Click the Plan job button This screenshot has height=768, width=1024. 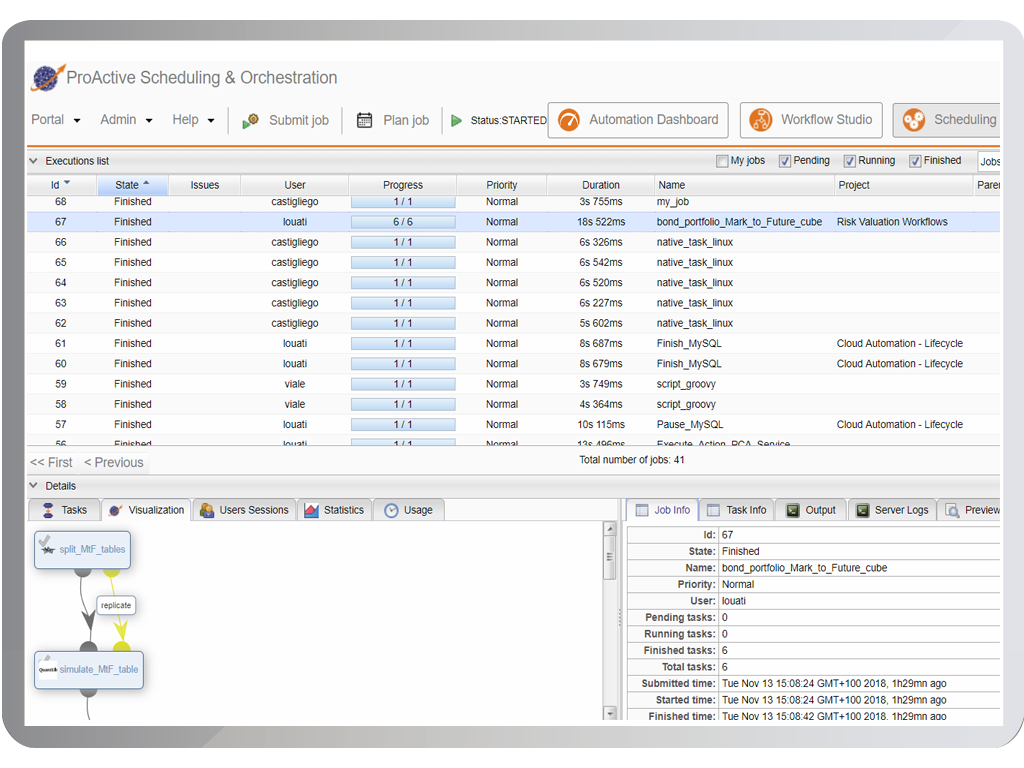coord(392,120)
